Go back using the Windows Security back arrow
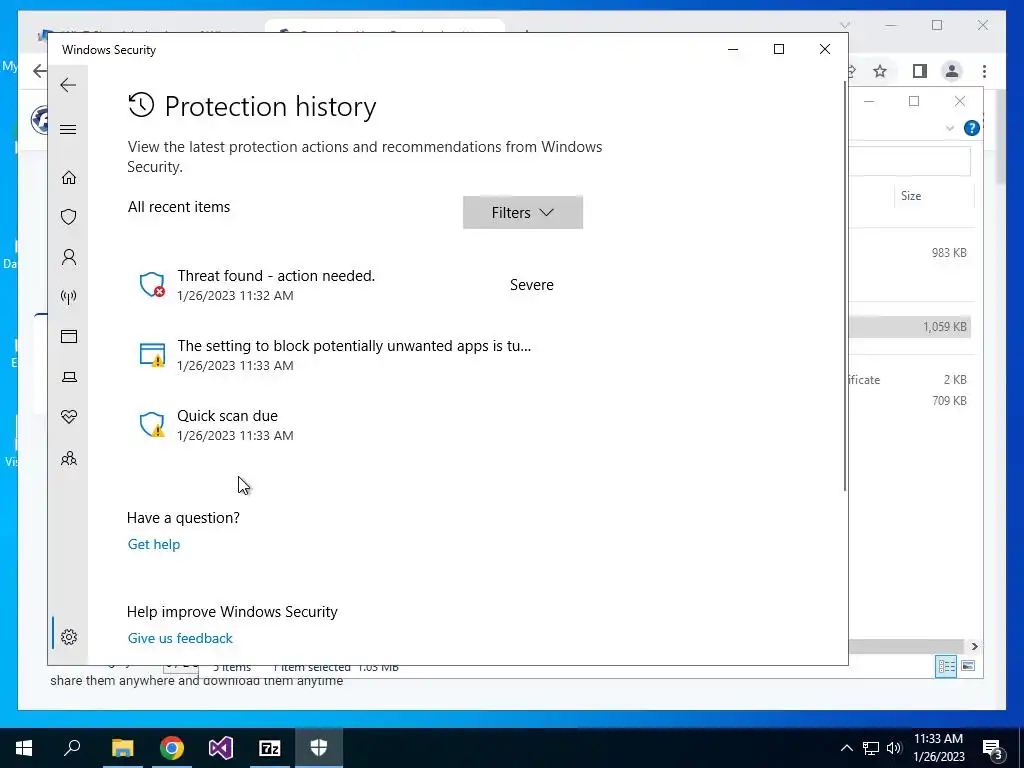The image size is (1024, 768). tap(68, 85)
